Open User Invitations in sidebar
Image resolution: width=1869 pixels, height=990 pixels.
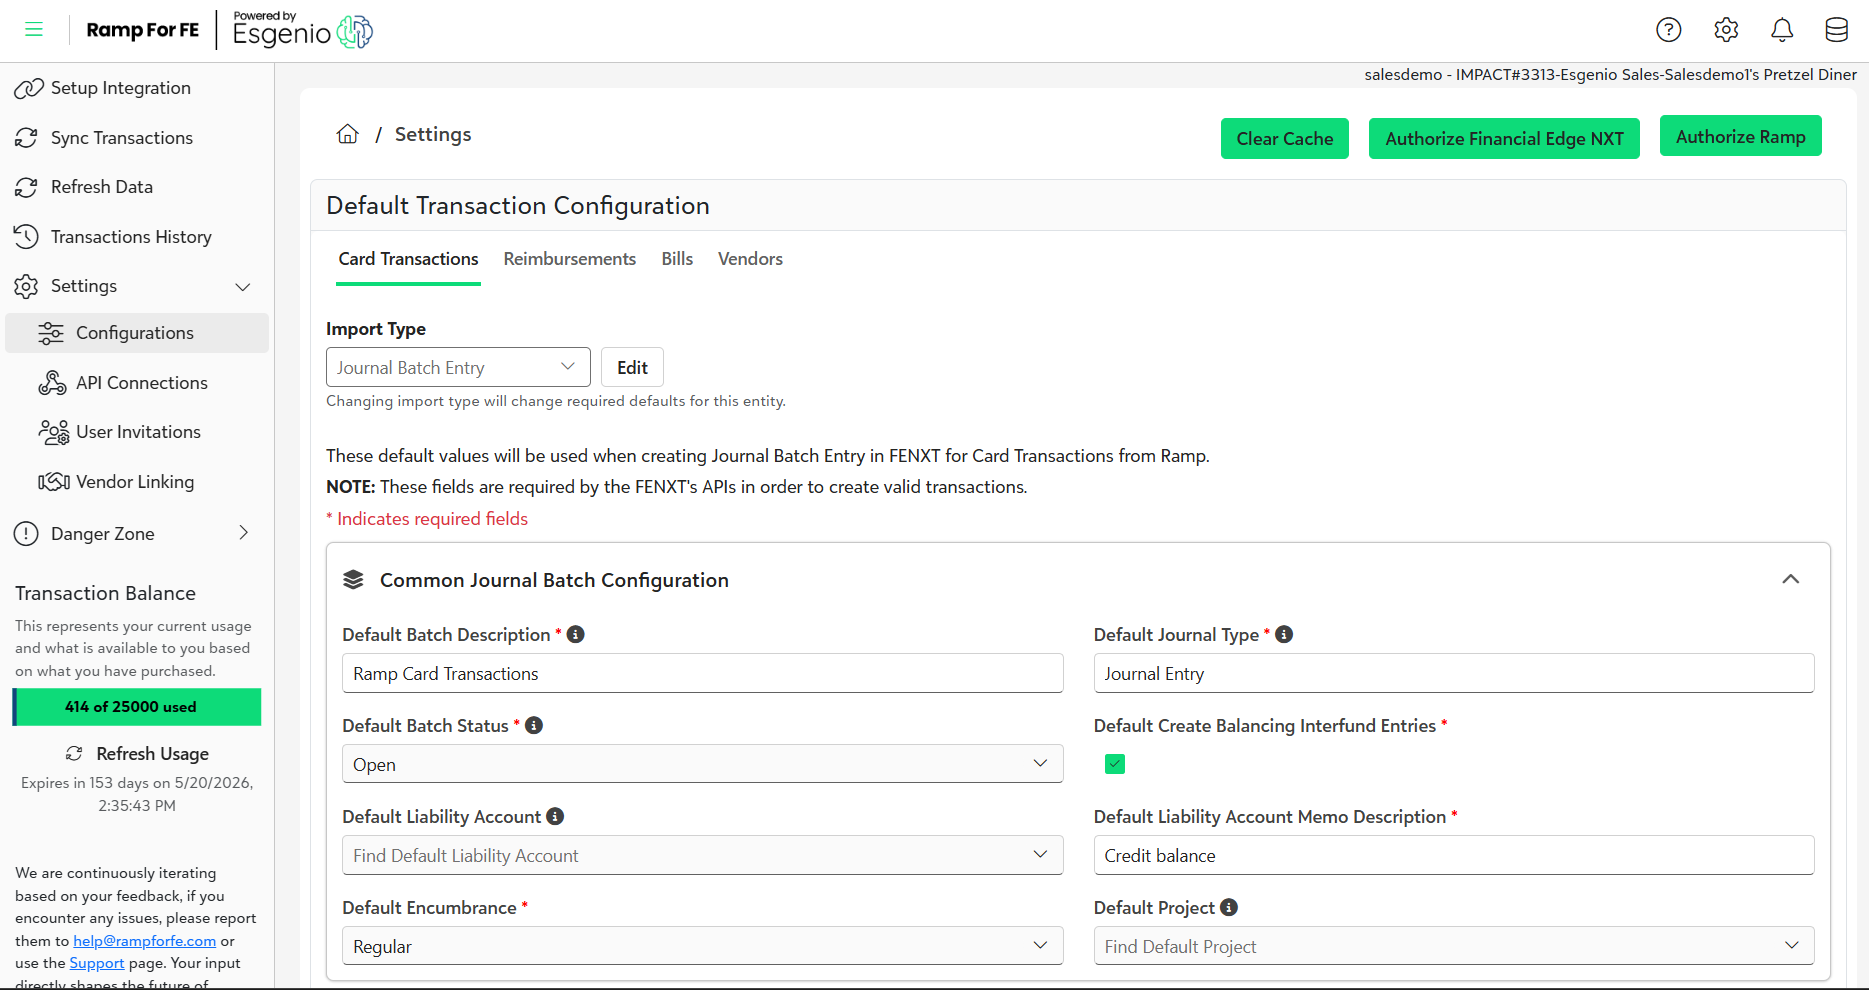(137, 432)
